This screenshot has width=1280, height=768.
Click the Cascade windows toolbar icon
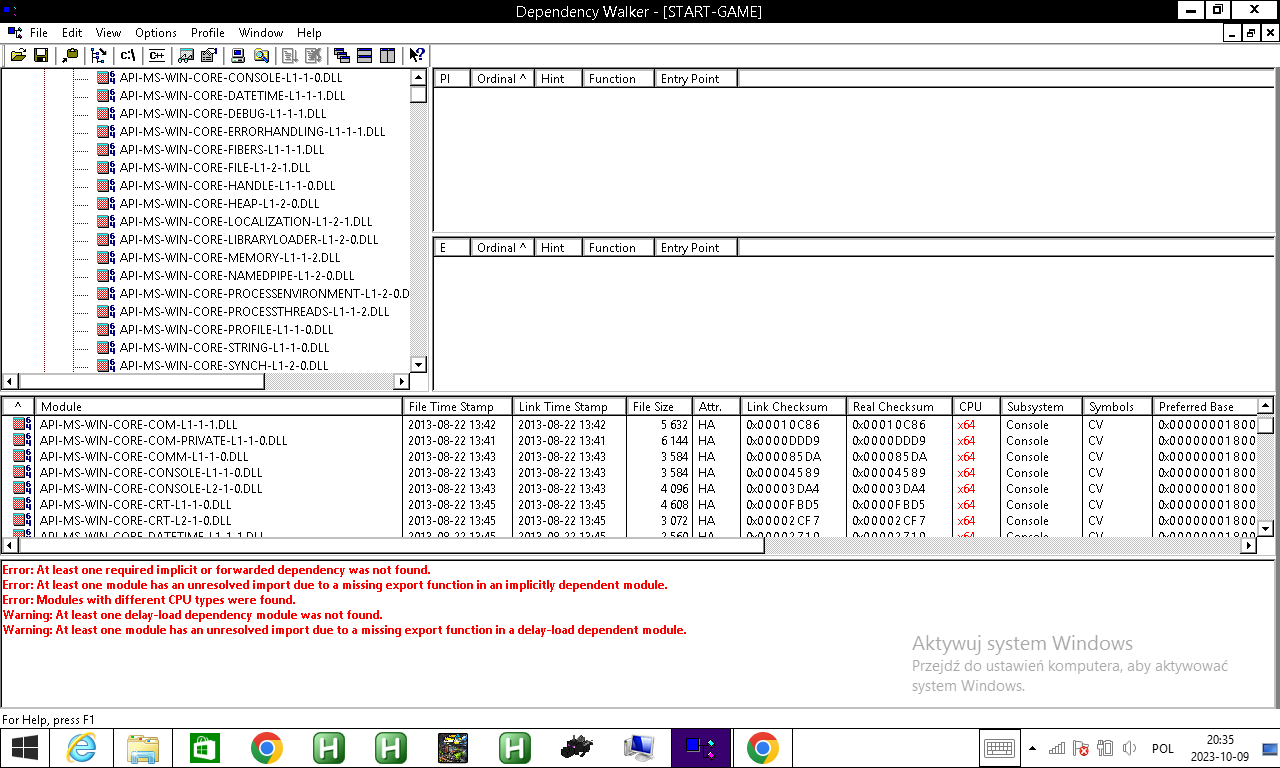pyautogui.click(x=342, y=56)
